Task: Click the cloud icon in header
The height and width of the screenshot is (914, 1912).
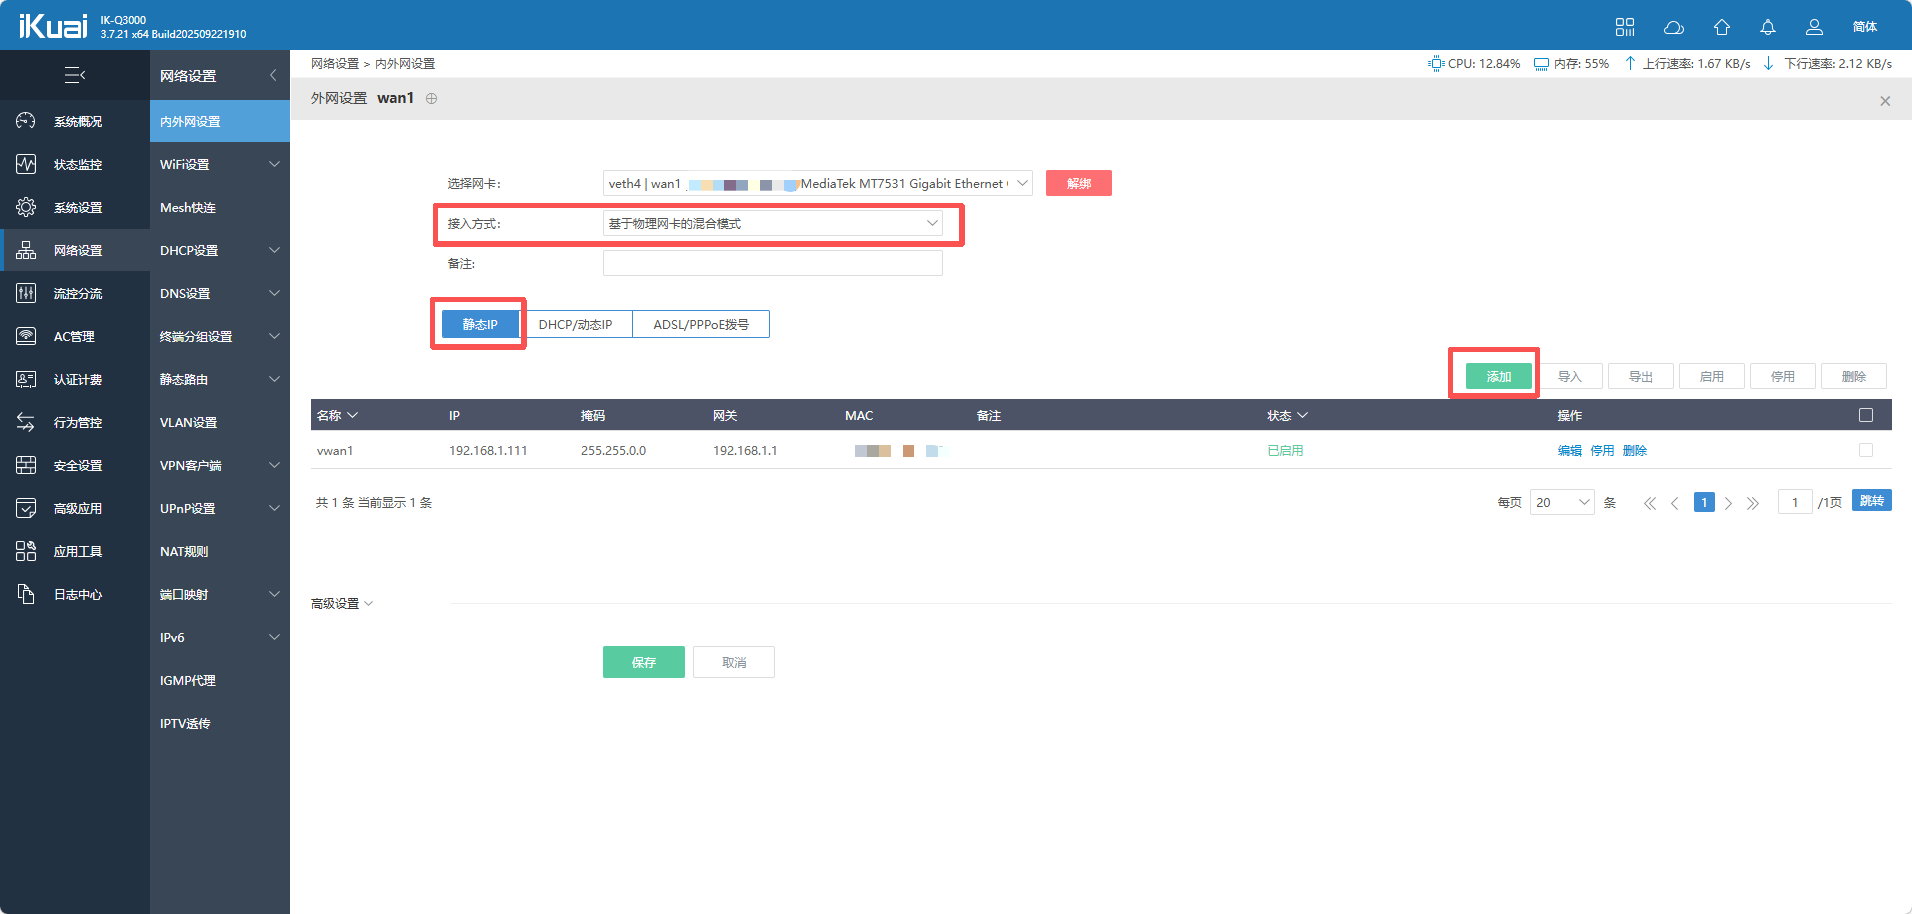Action: point(1673,27)
